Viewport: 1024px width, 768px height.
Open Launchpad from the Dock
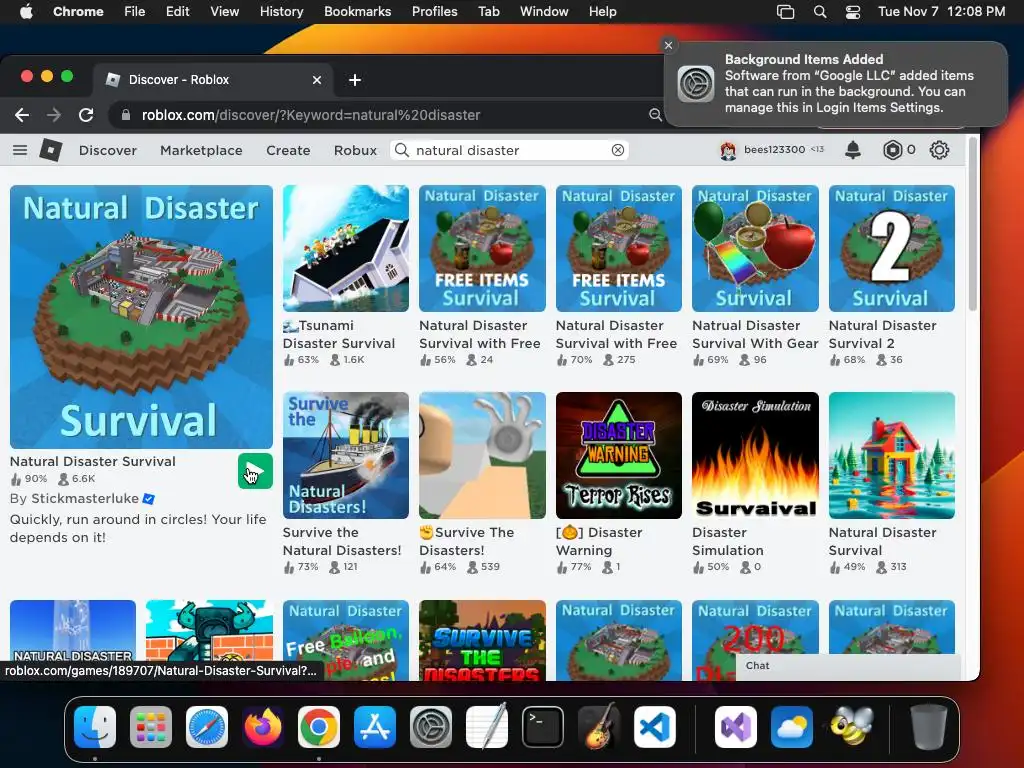[x=151, y=727]
